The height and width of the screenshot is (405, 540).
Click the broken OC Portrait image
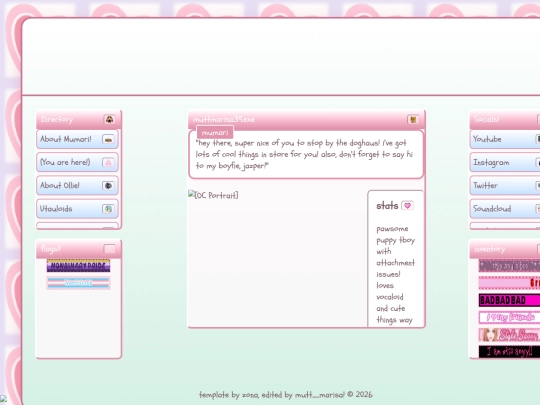213,195
